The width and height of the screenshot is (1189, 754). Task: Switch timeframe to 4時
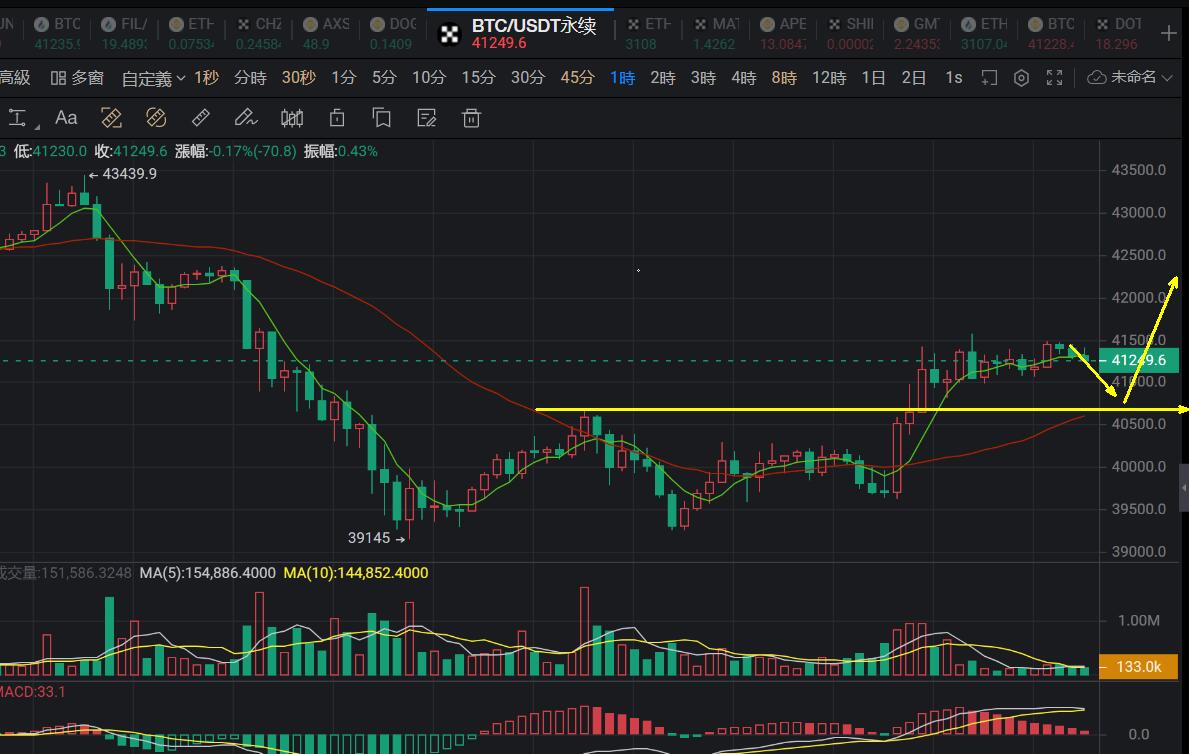(743, 78)
